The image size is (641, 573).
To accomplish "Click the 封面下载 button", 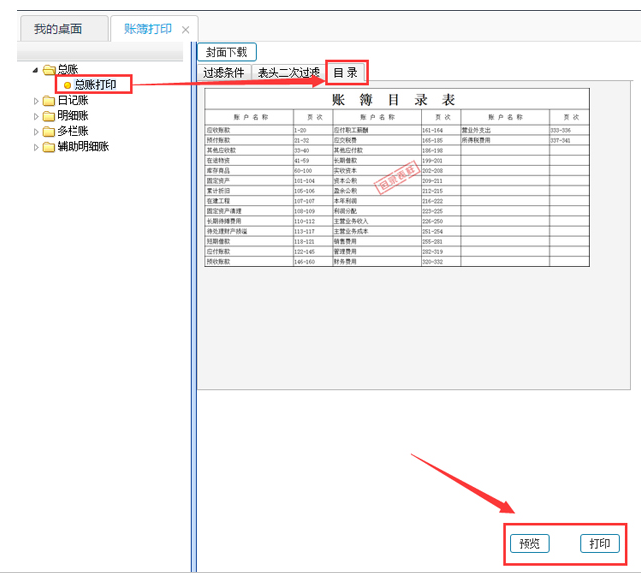I will click(x=226, y=52).
